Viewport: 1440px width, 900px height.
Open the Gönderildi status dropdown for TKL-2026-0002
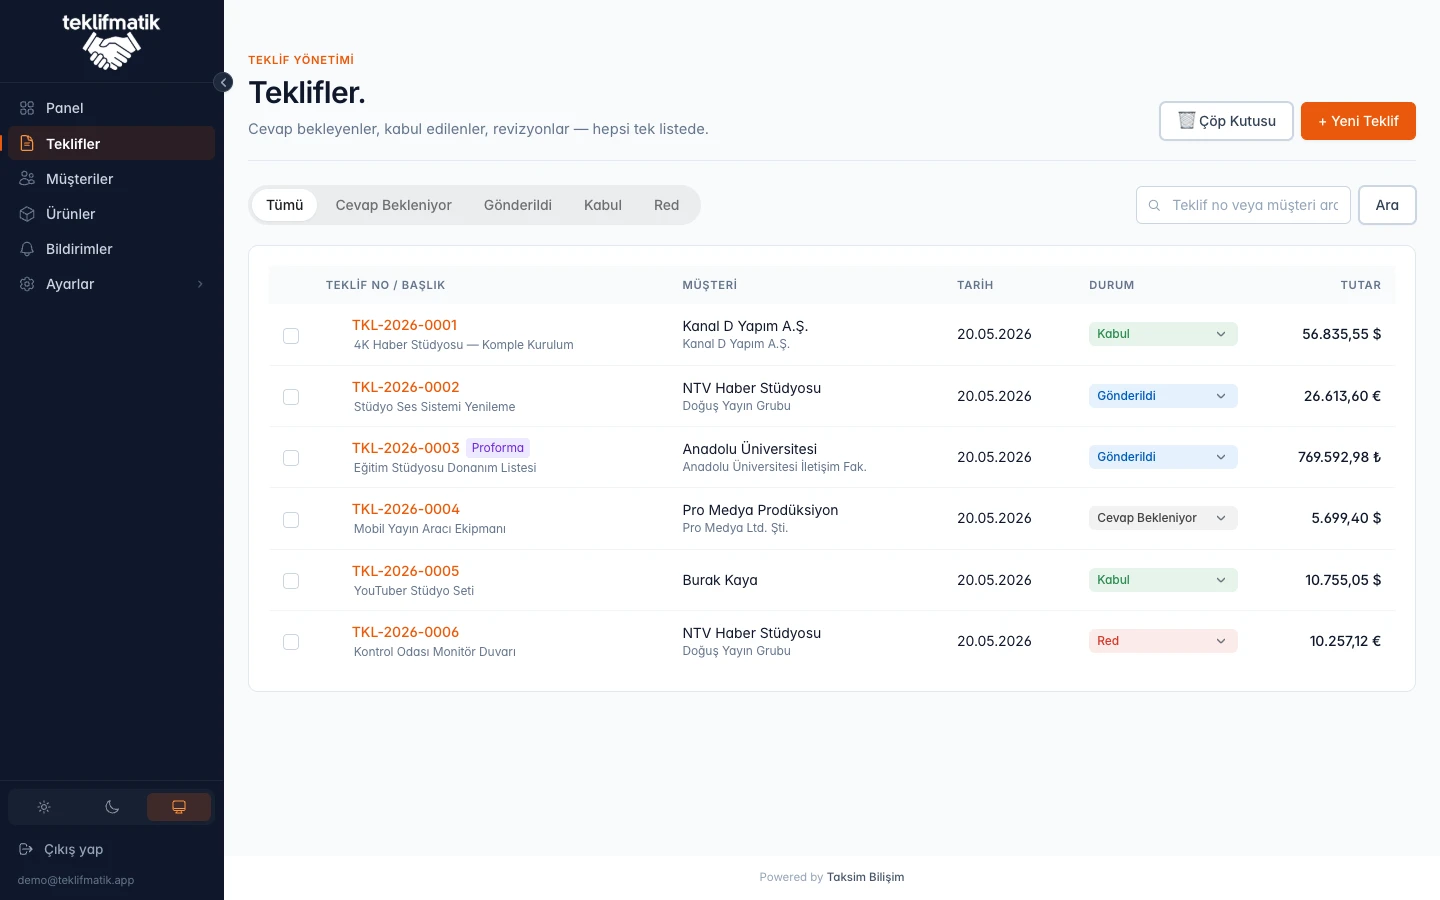point(1163,396)
